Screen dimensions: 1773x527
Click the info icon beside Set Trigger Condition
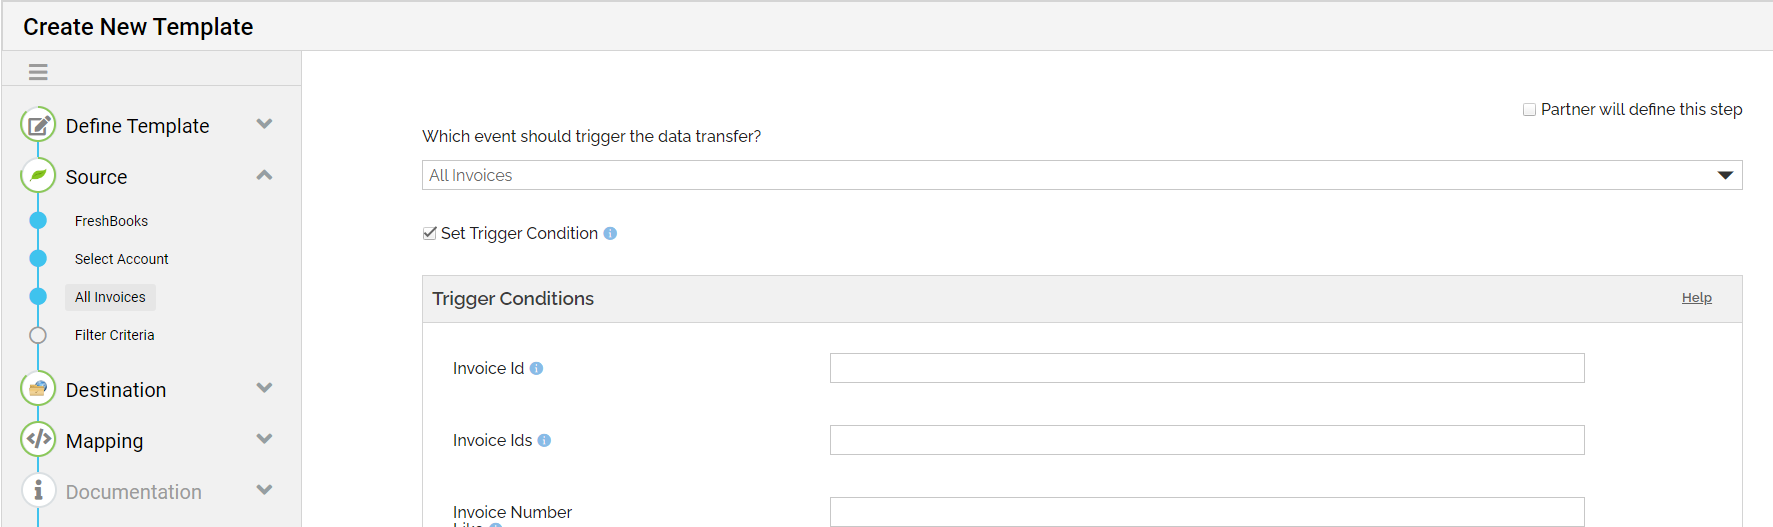point(610,233)
